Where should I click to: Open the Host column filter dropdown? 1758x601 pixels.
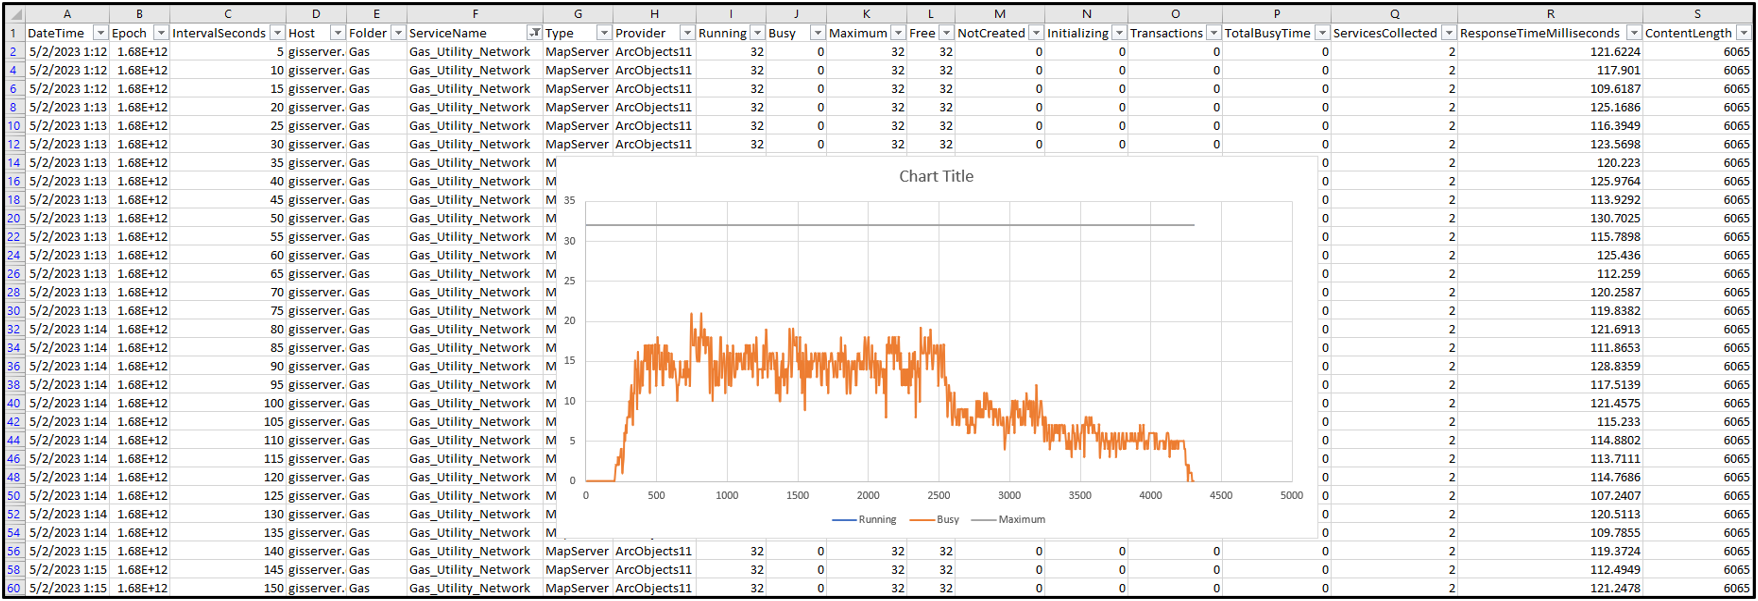pos(338,33)
